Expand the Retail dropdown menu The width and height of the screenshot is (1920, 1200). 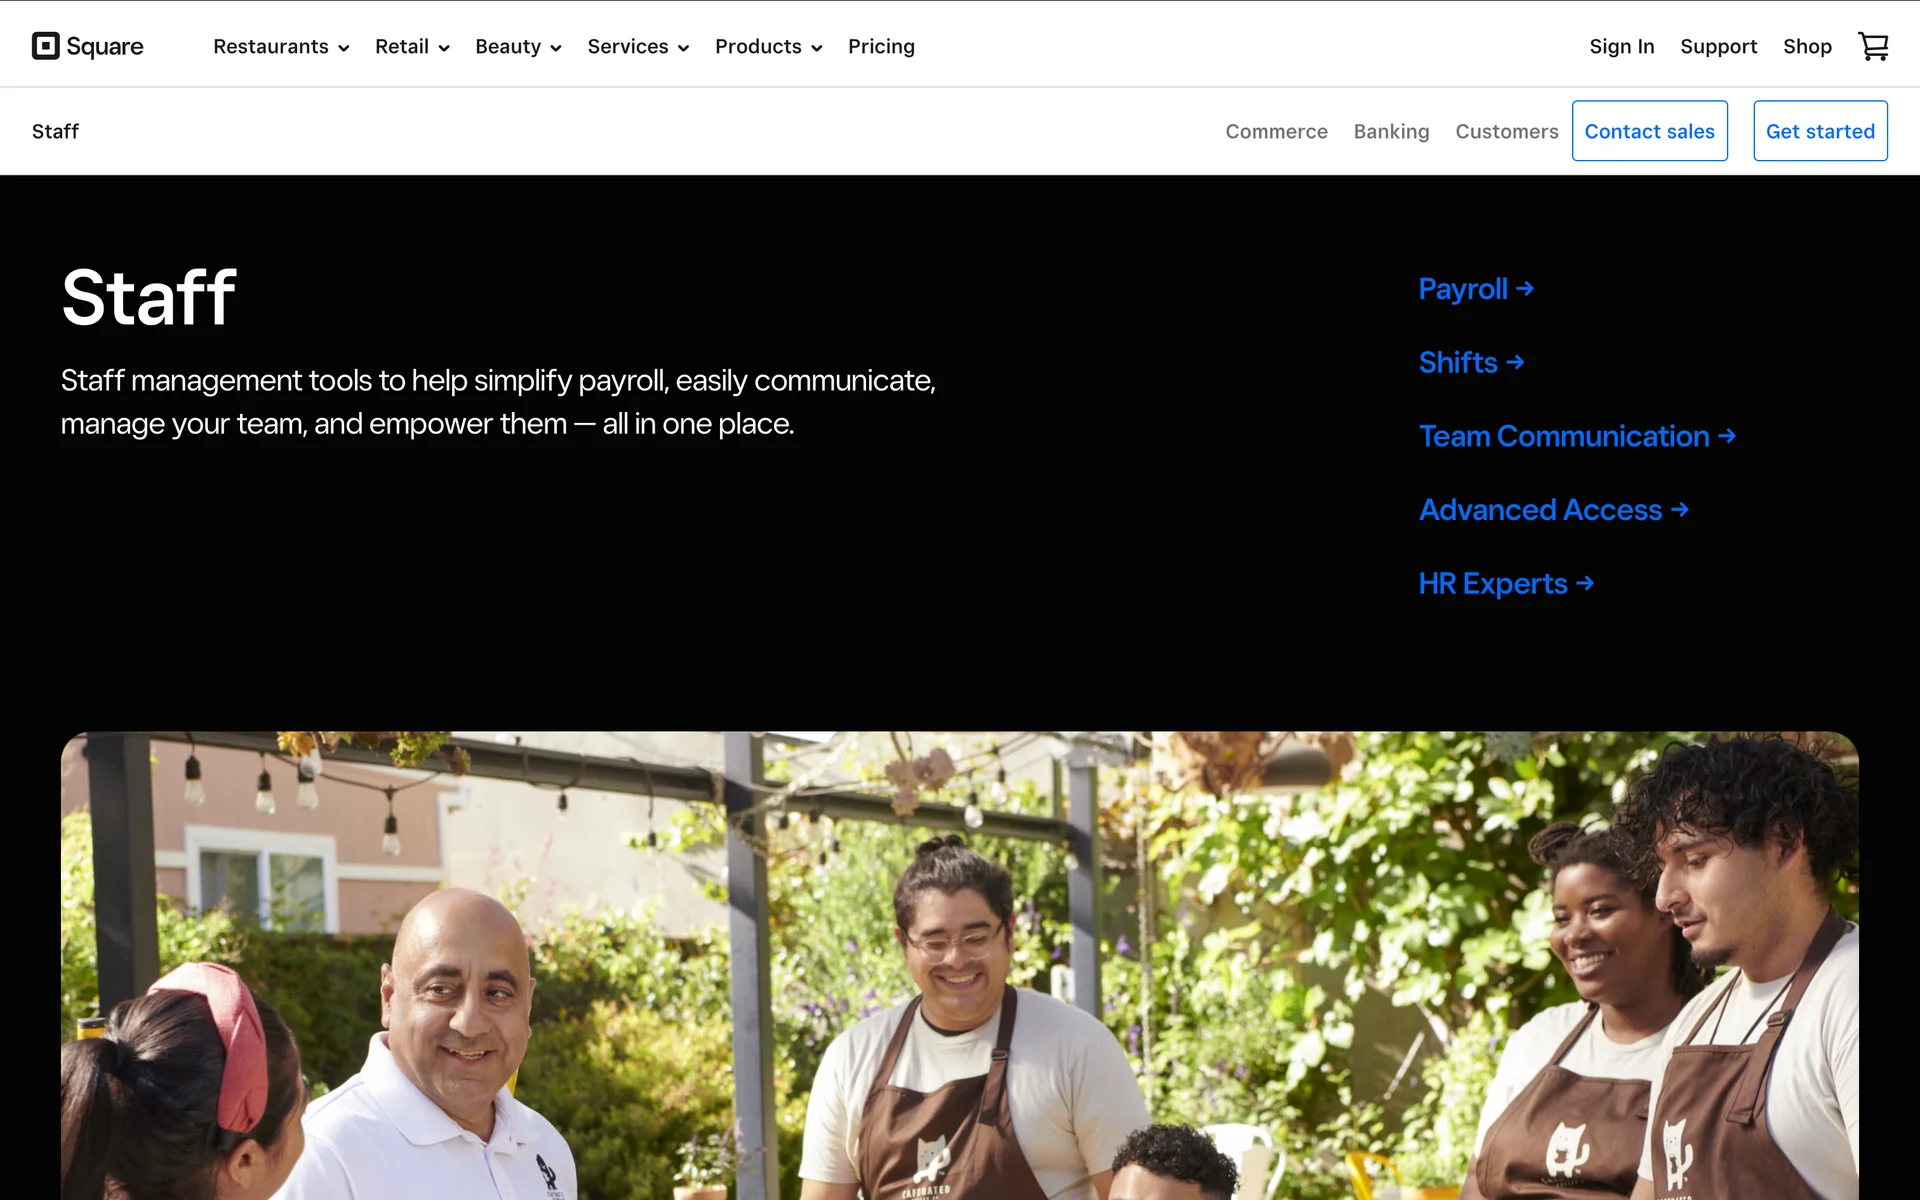point(412,46)
